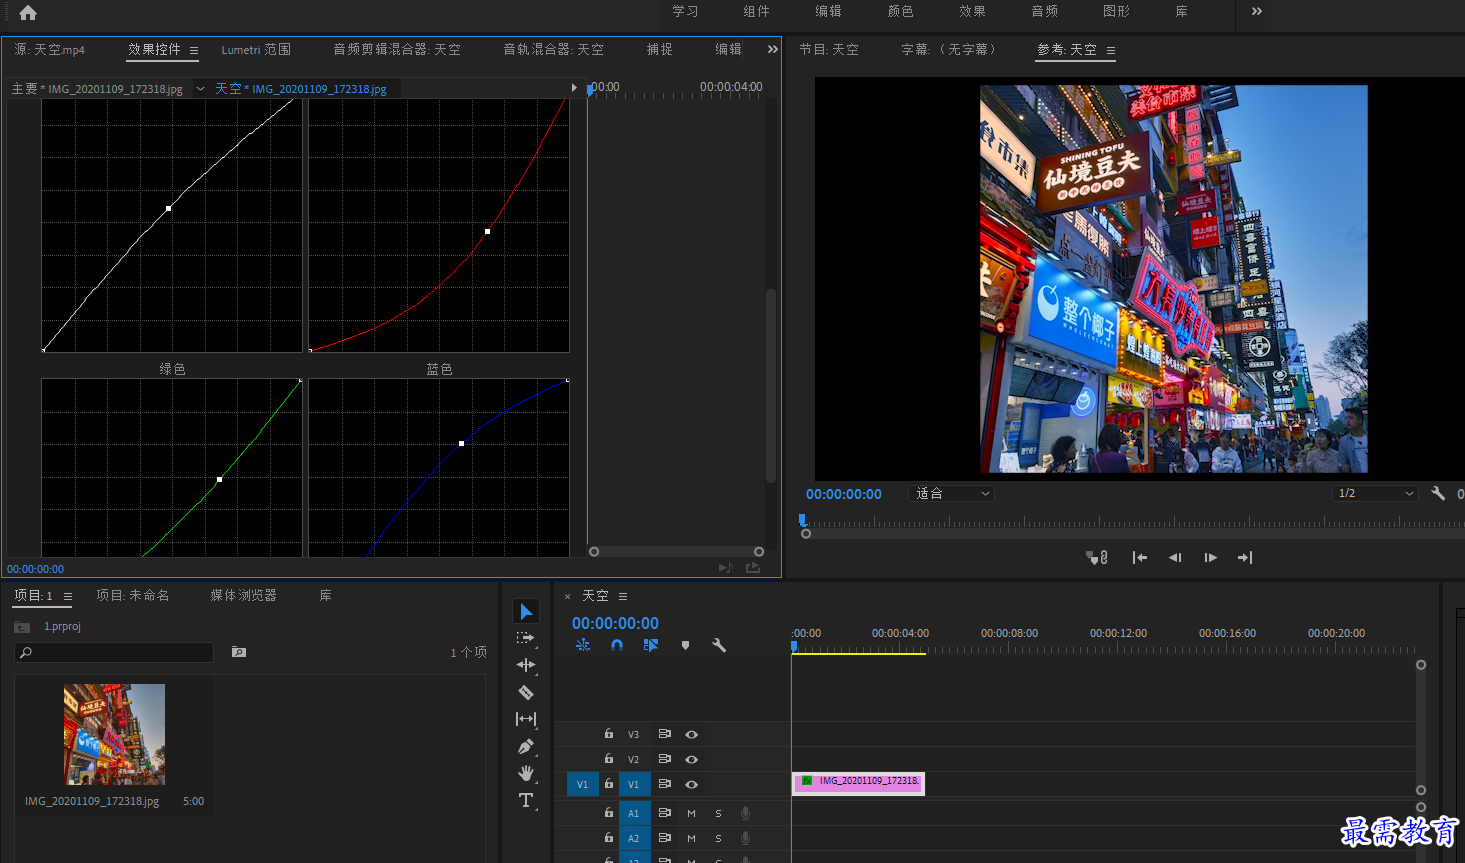Click red curve control point
Viewport: 1465px width, 863px height.
point(487,231)
